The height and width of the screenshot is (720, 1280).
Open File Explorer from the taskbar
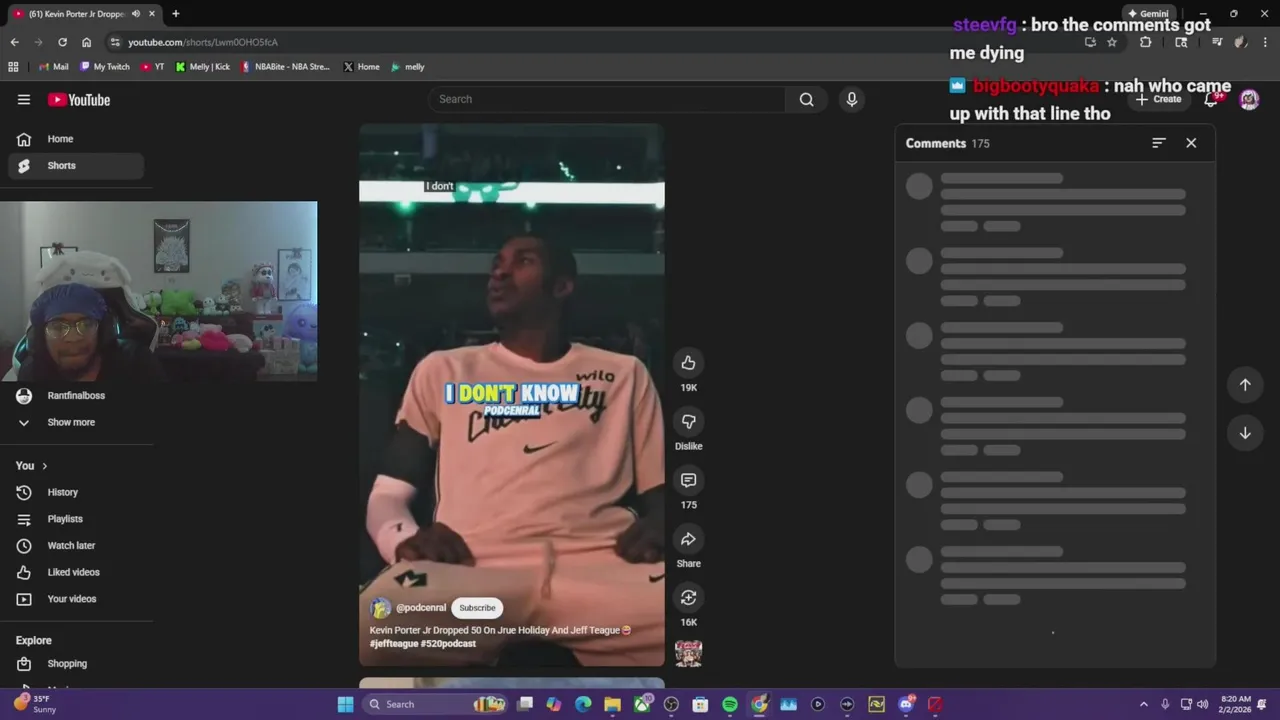(x=612, y=704)
